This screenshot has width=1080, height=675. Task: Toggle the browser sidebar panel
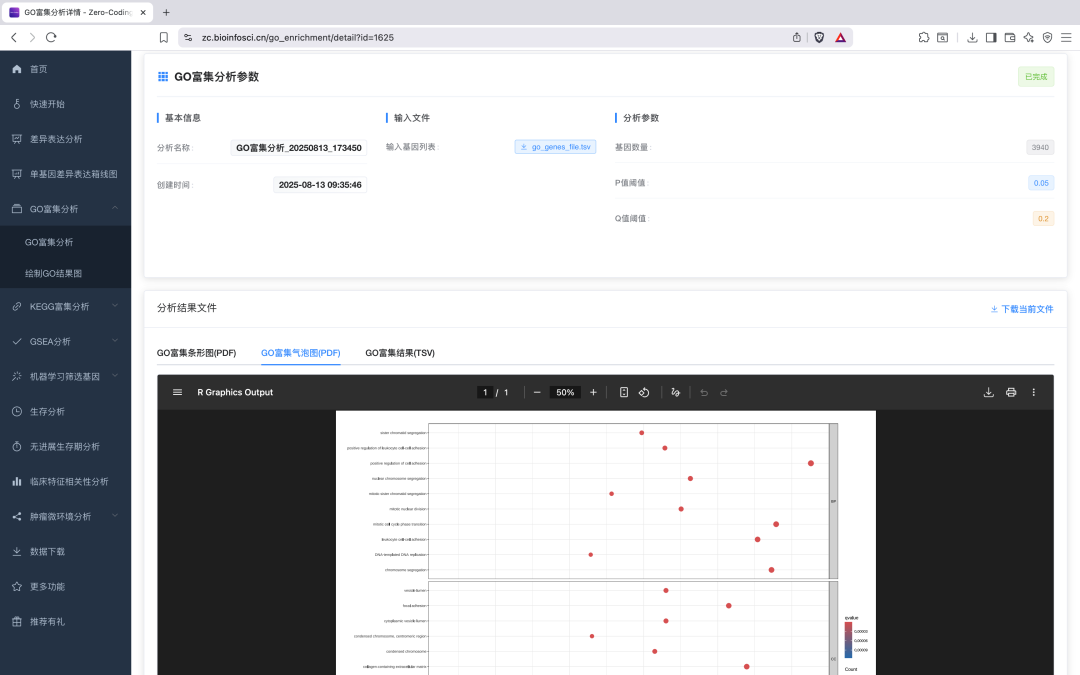[991, 37]
